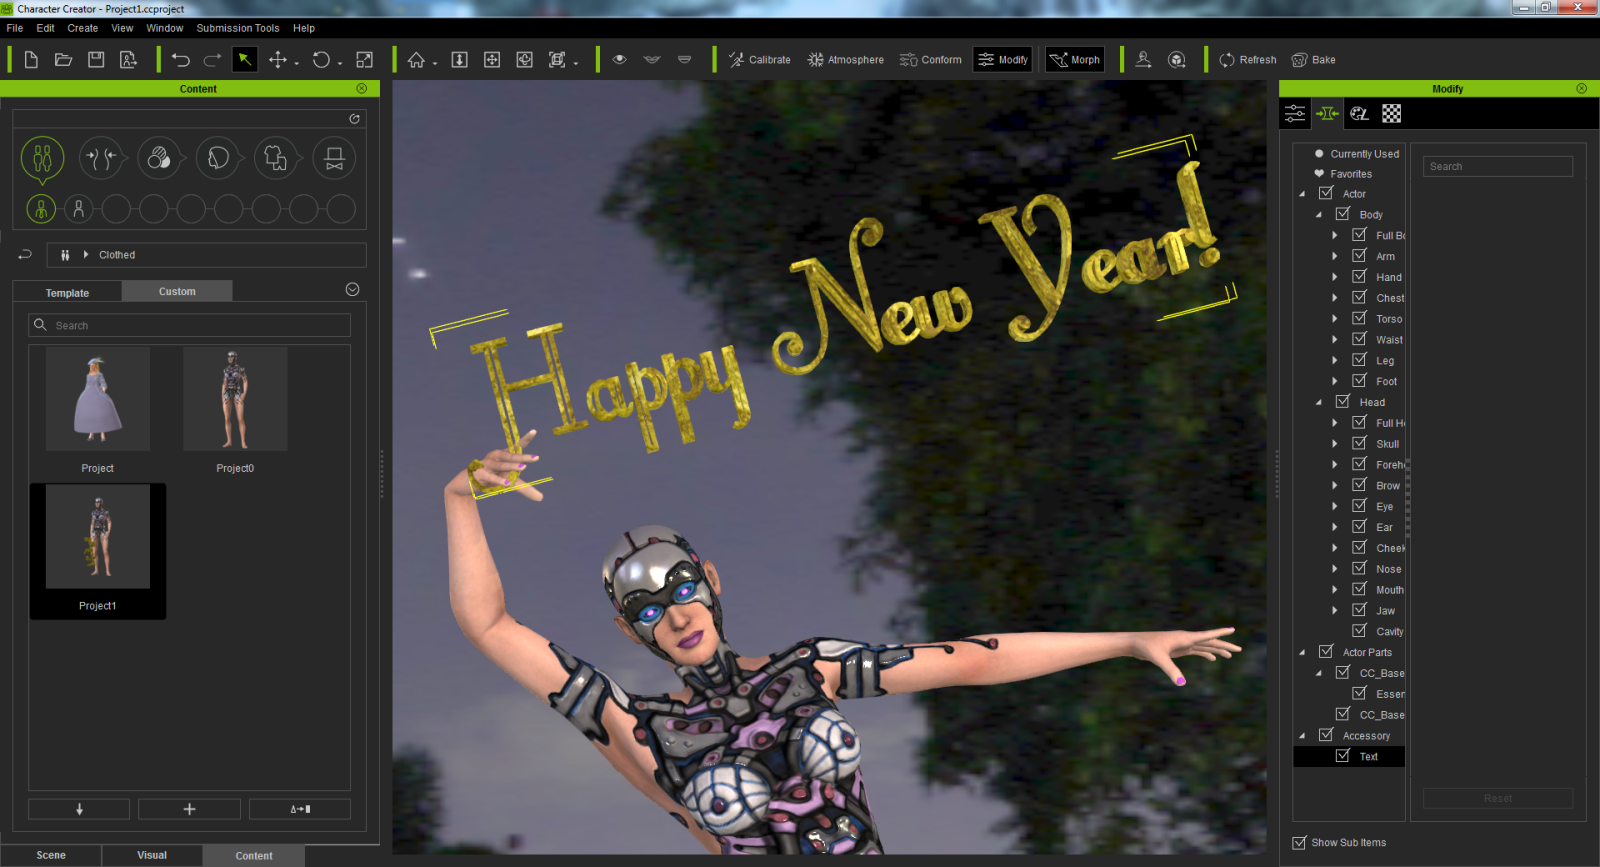Expand the Leg tree node
The height and width of the screenshot is (867, 1600).
pos(1334,360)
